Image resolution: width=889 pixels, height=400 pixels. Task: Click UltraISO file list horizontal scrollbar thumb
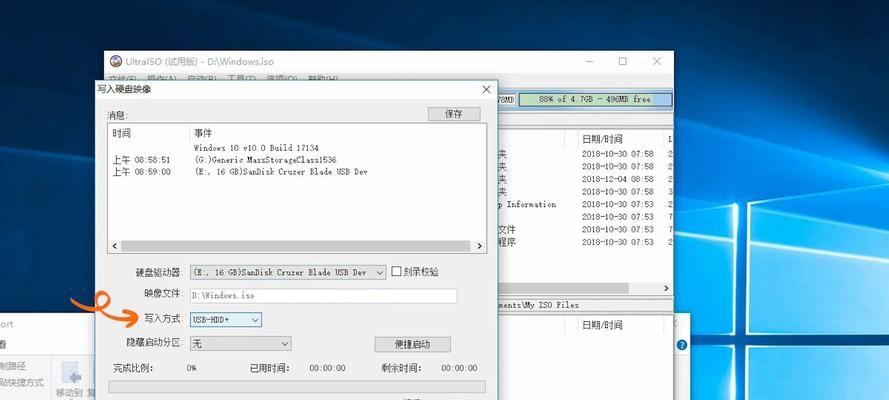(x=563, y=288)
